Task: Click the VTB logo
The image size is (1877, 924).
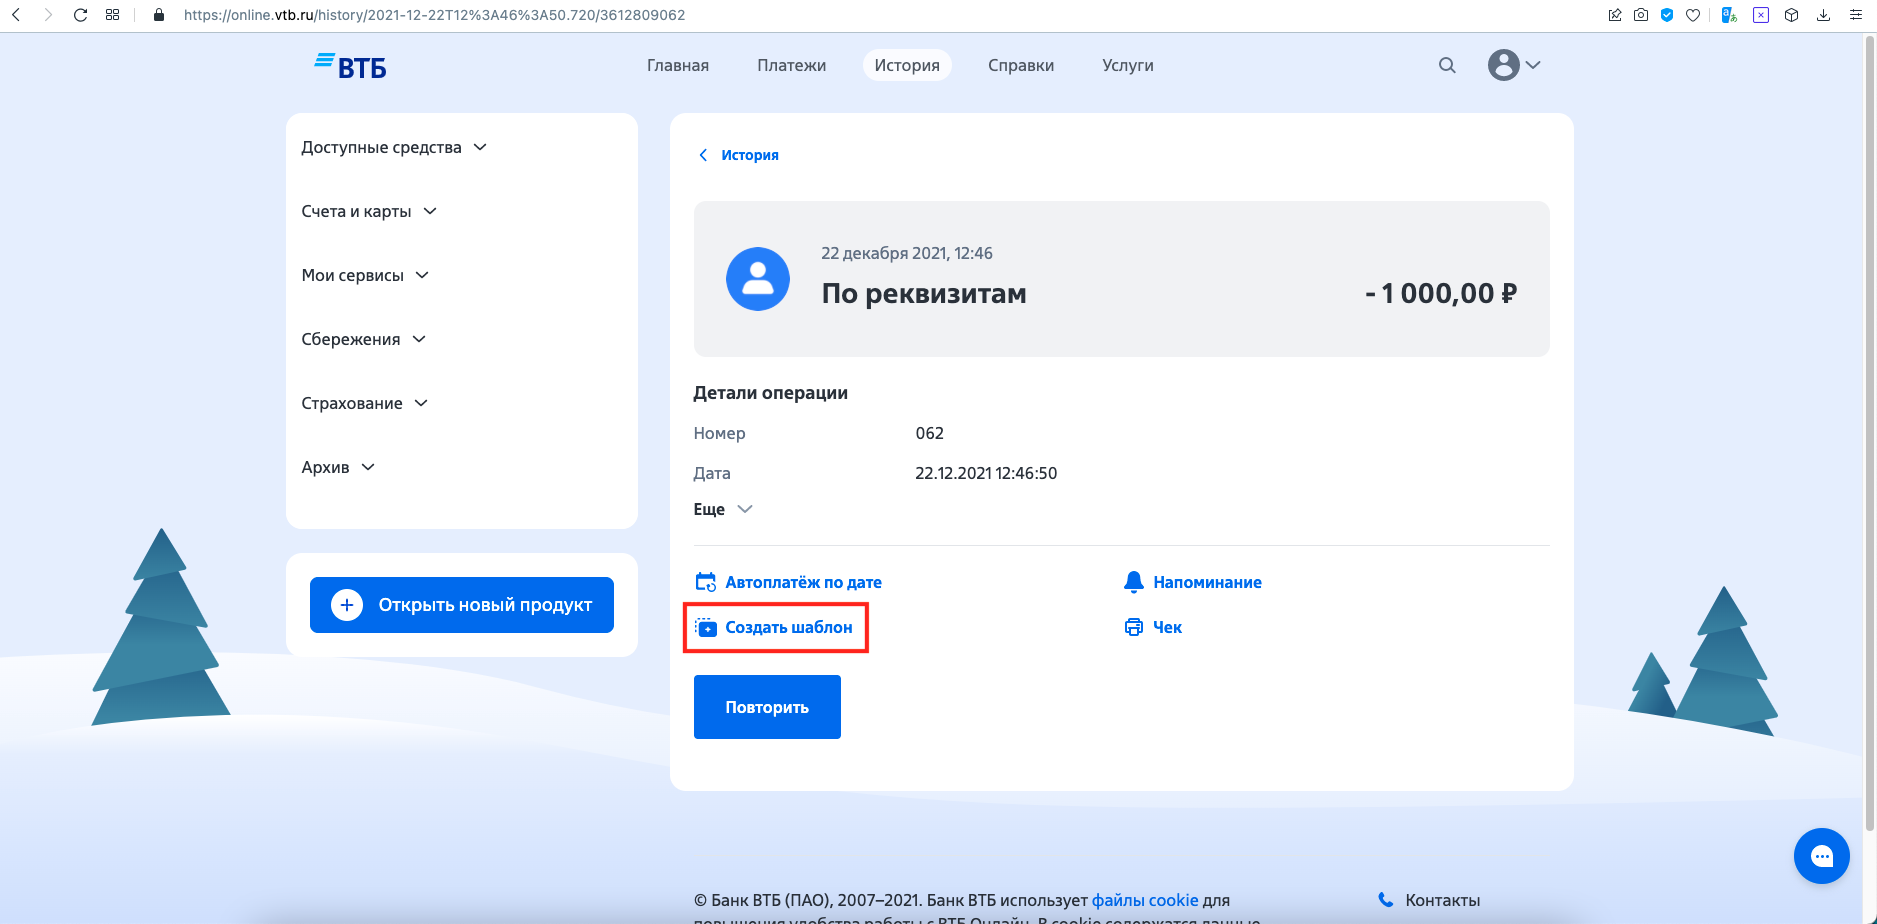Action: coord(350,66)
